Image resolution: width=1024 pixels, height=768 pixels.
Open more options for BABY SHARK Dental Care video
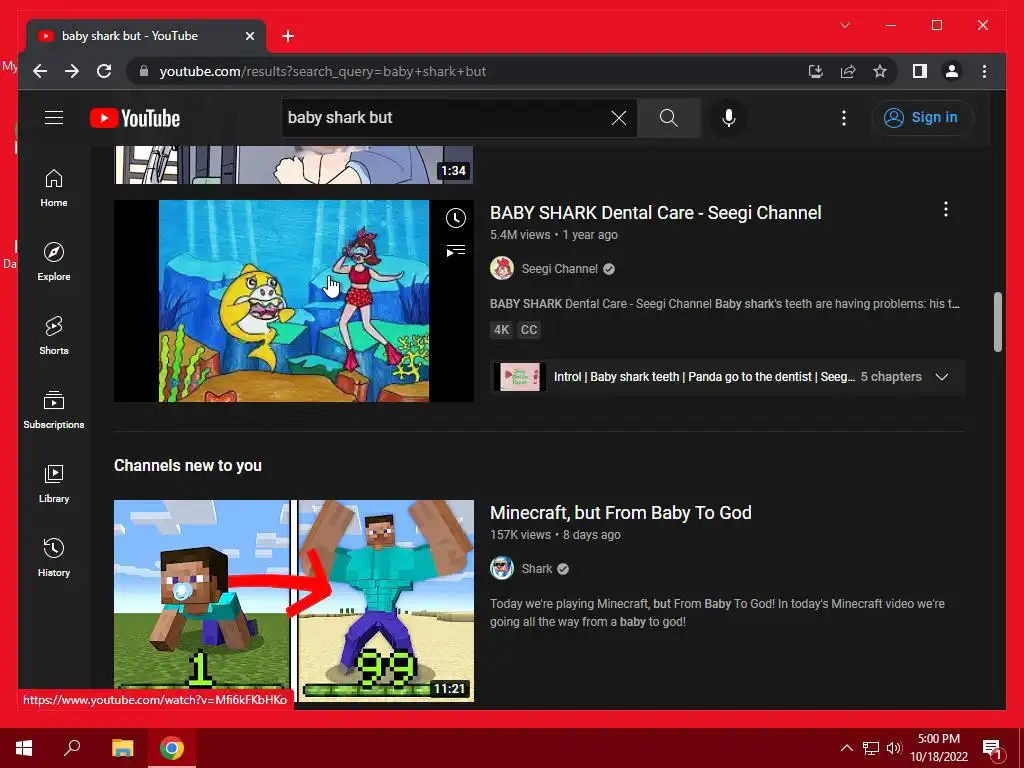click(946, 210)
